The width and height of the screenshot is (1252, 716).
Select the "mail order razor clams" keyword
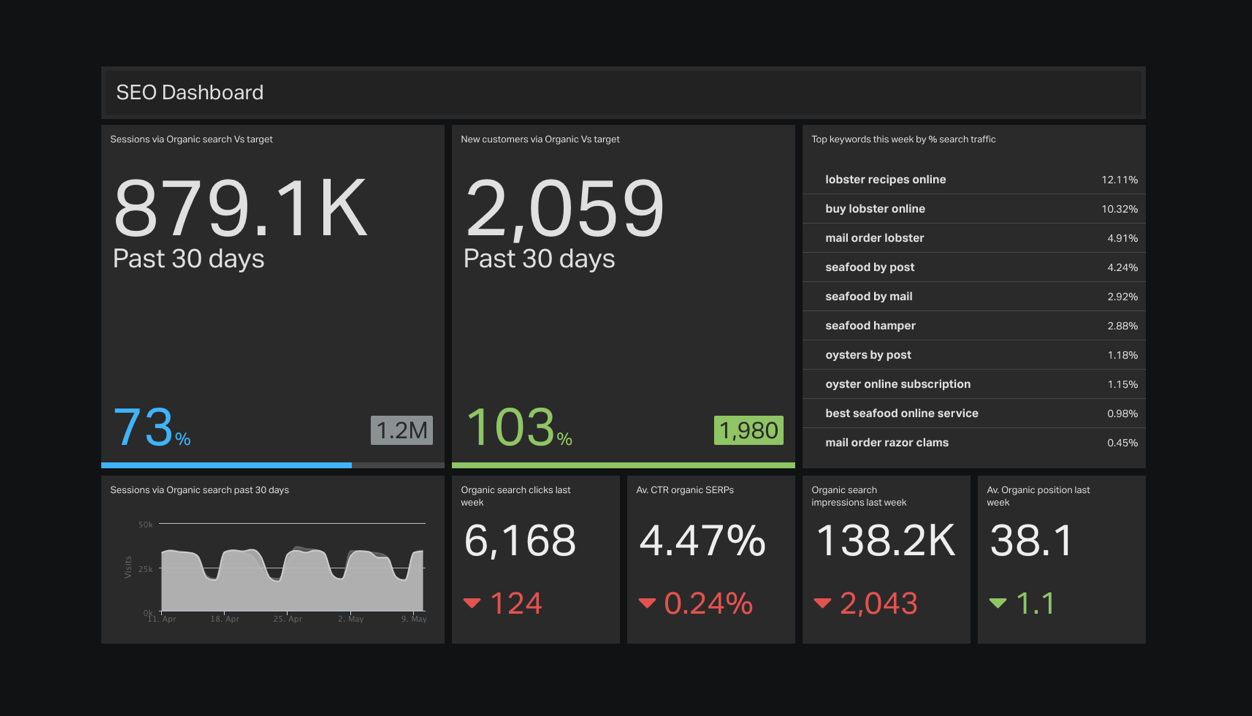point(887,442)
